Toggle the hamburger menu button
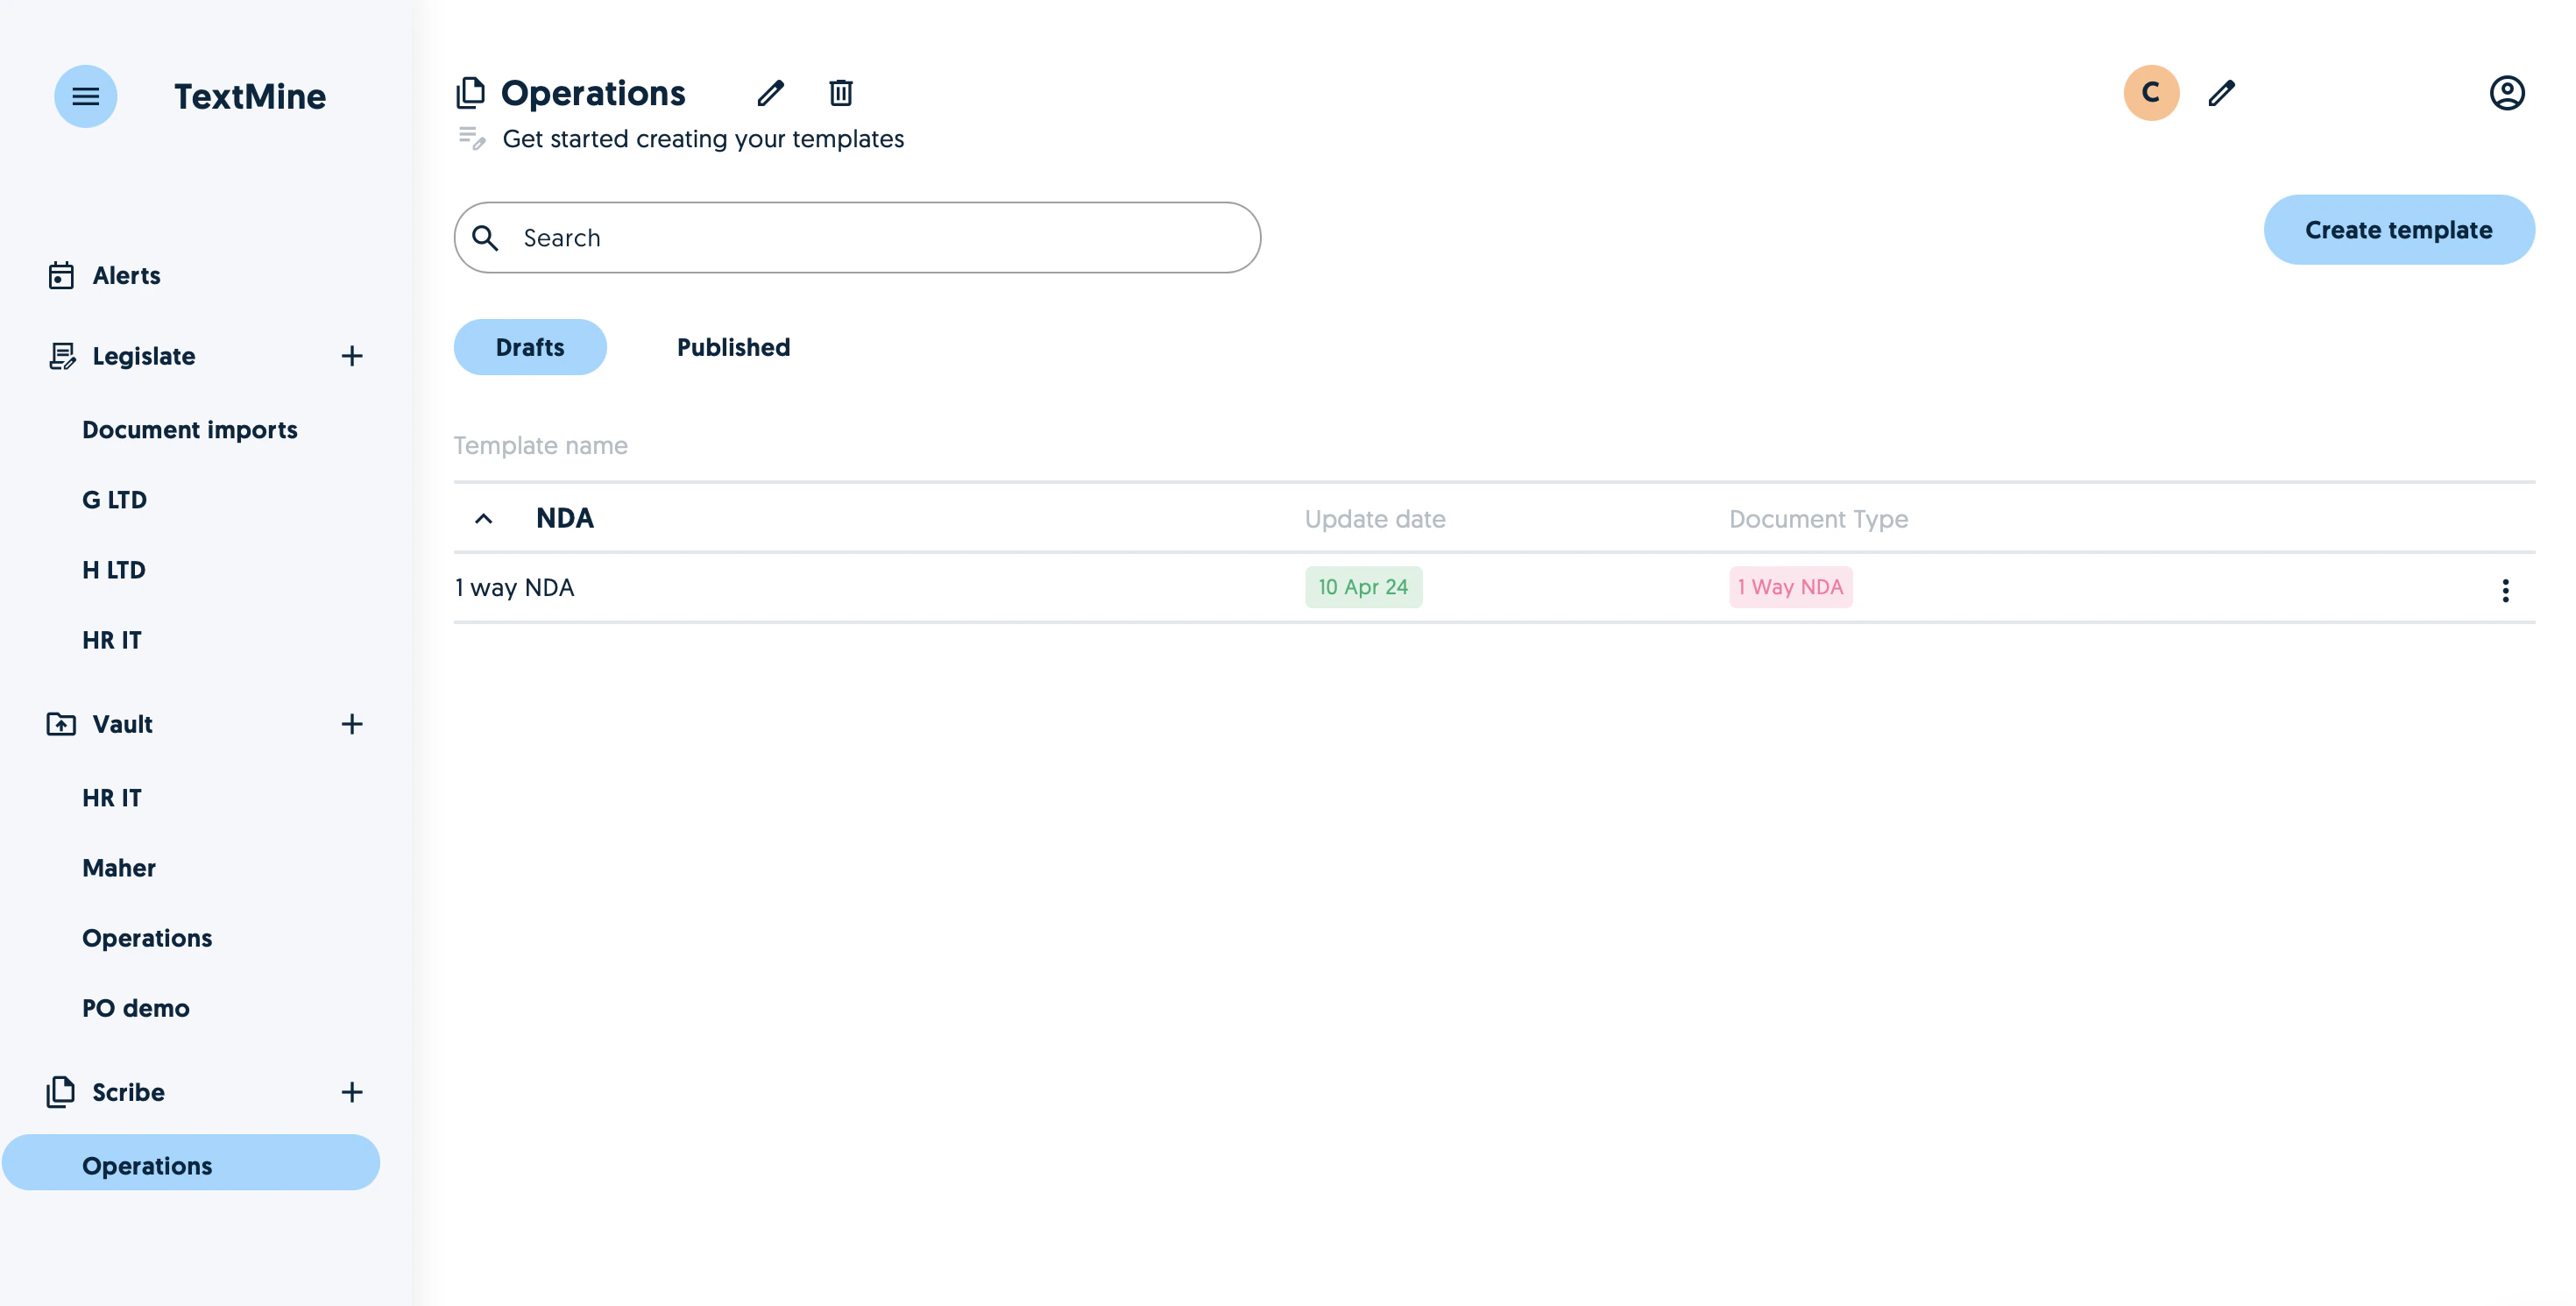This screenshot has width=2576, height=1306. tap(85, 96)
